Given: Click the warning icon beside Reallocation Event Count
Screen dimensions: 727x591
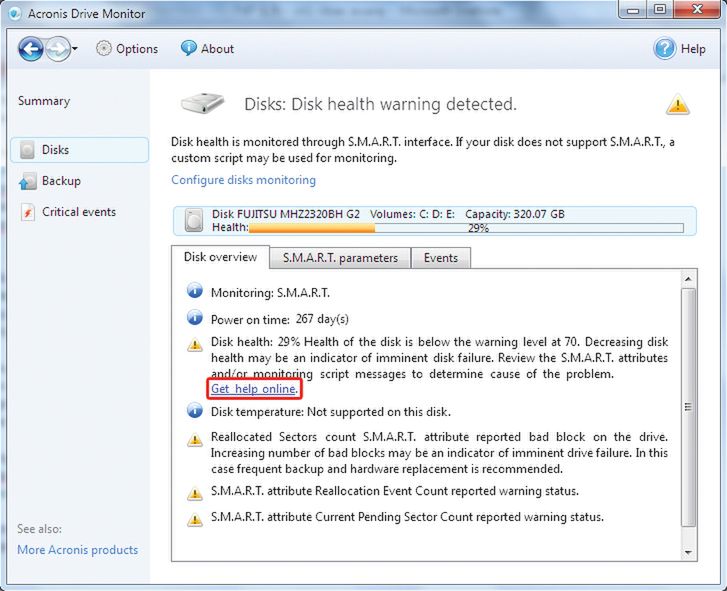Looking at the screenshot, I should [195, 494].
